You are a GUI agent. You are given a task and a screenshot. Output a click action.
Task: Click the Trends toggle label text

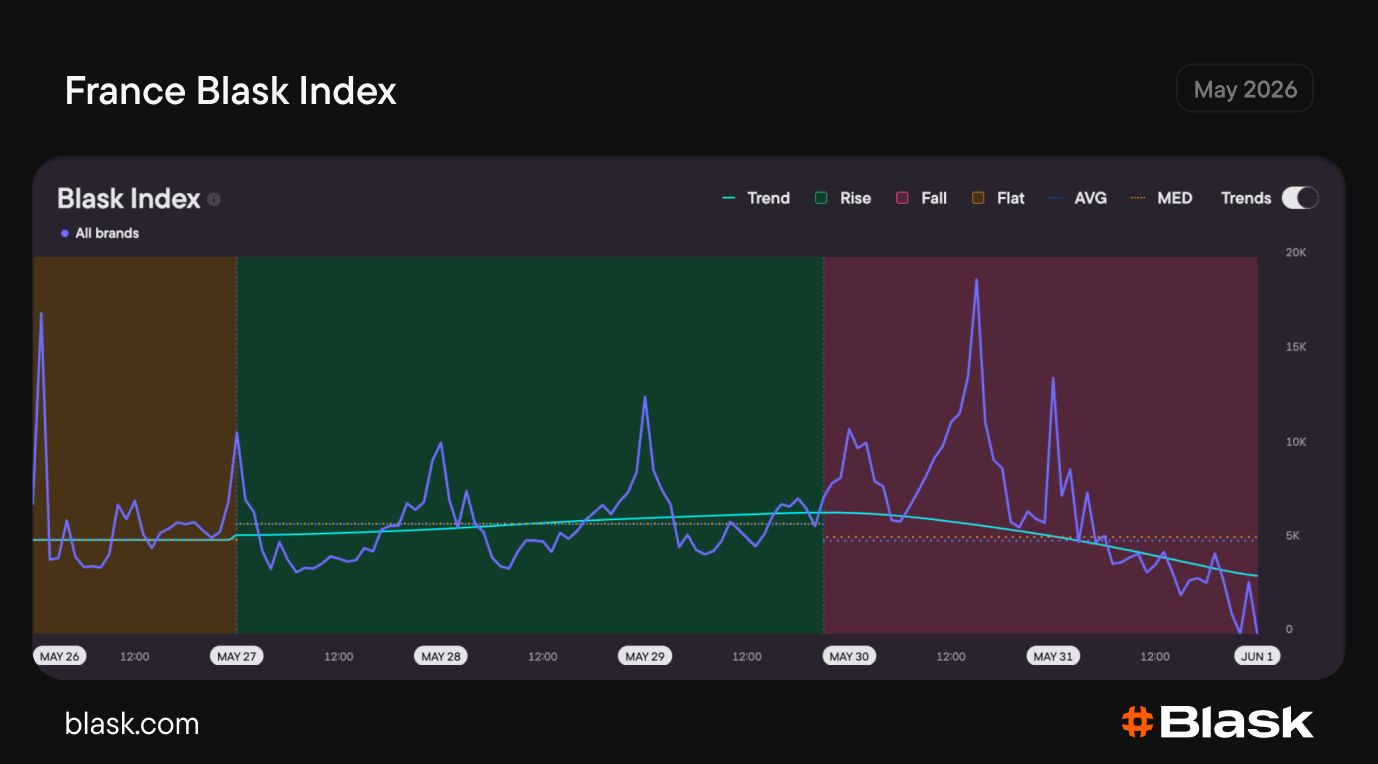click(x=1246, y=198)
